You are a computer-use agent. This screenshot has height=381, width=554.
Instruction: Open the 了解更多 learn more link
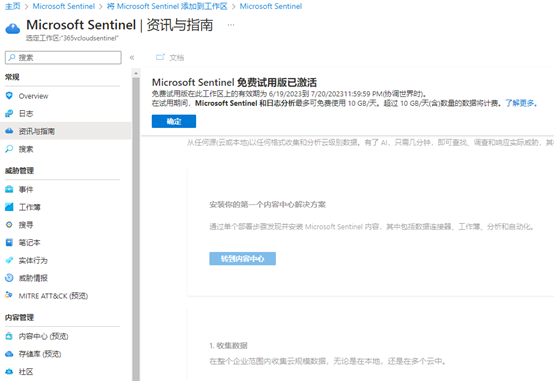521,103
